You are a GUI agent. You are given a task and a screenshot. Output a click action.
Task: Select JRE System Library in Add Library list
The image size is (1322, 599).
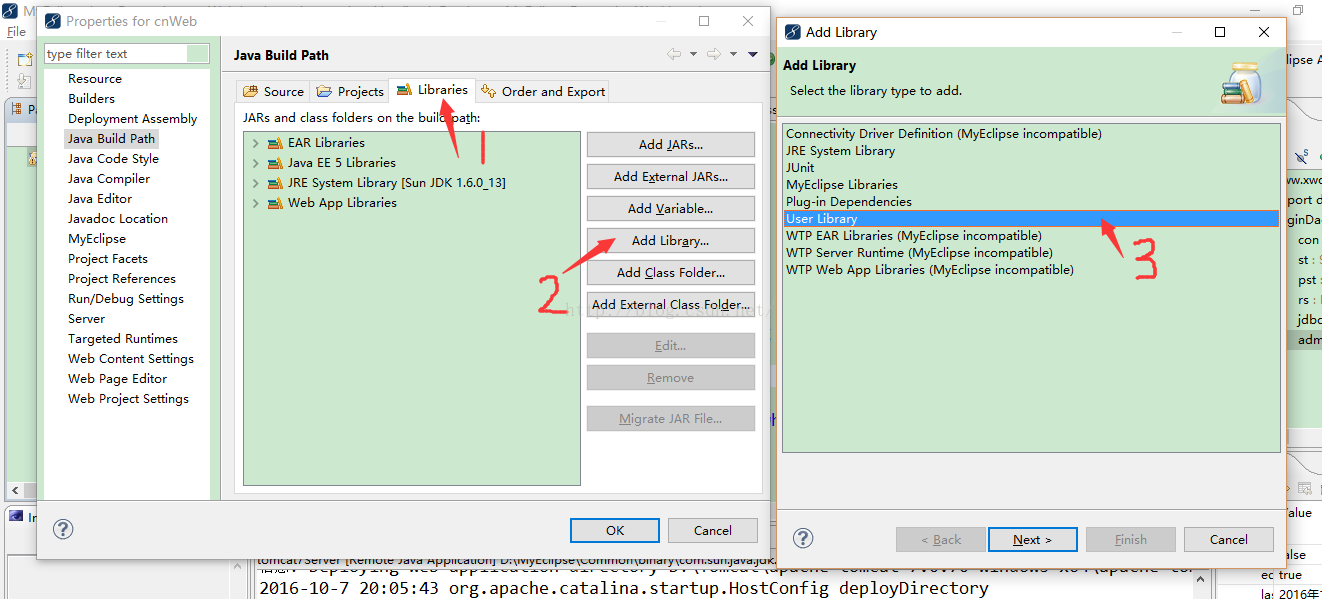pyautogui.click(x=841, y=151)
